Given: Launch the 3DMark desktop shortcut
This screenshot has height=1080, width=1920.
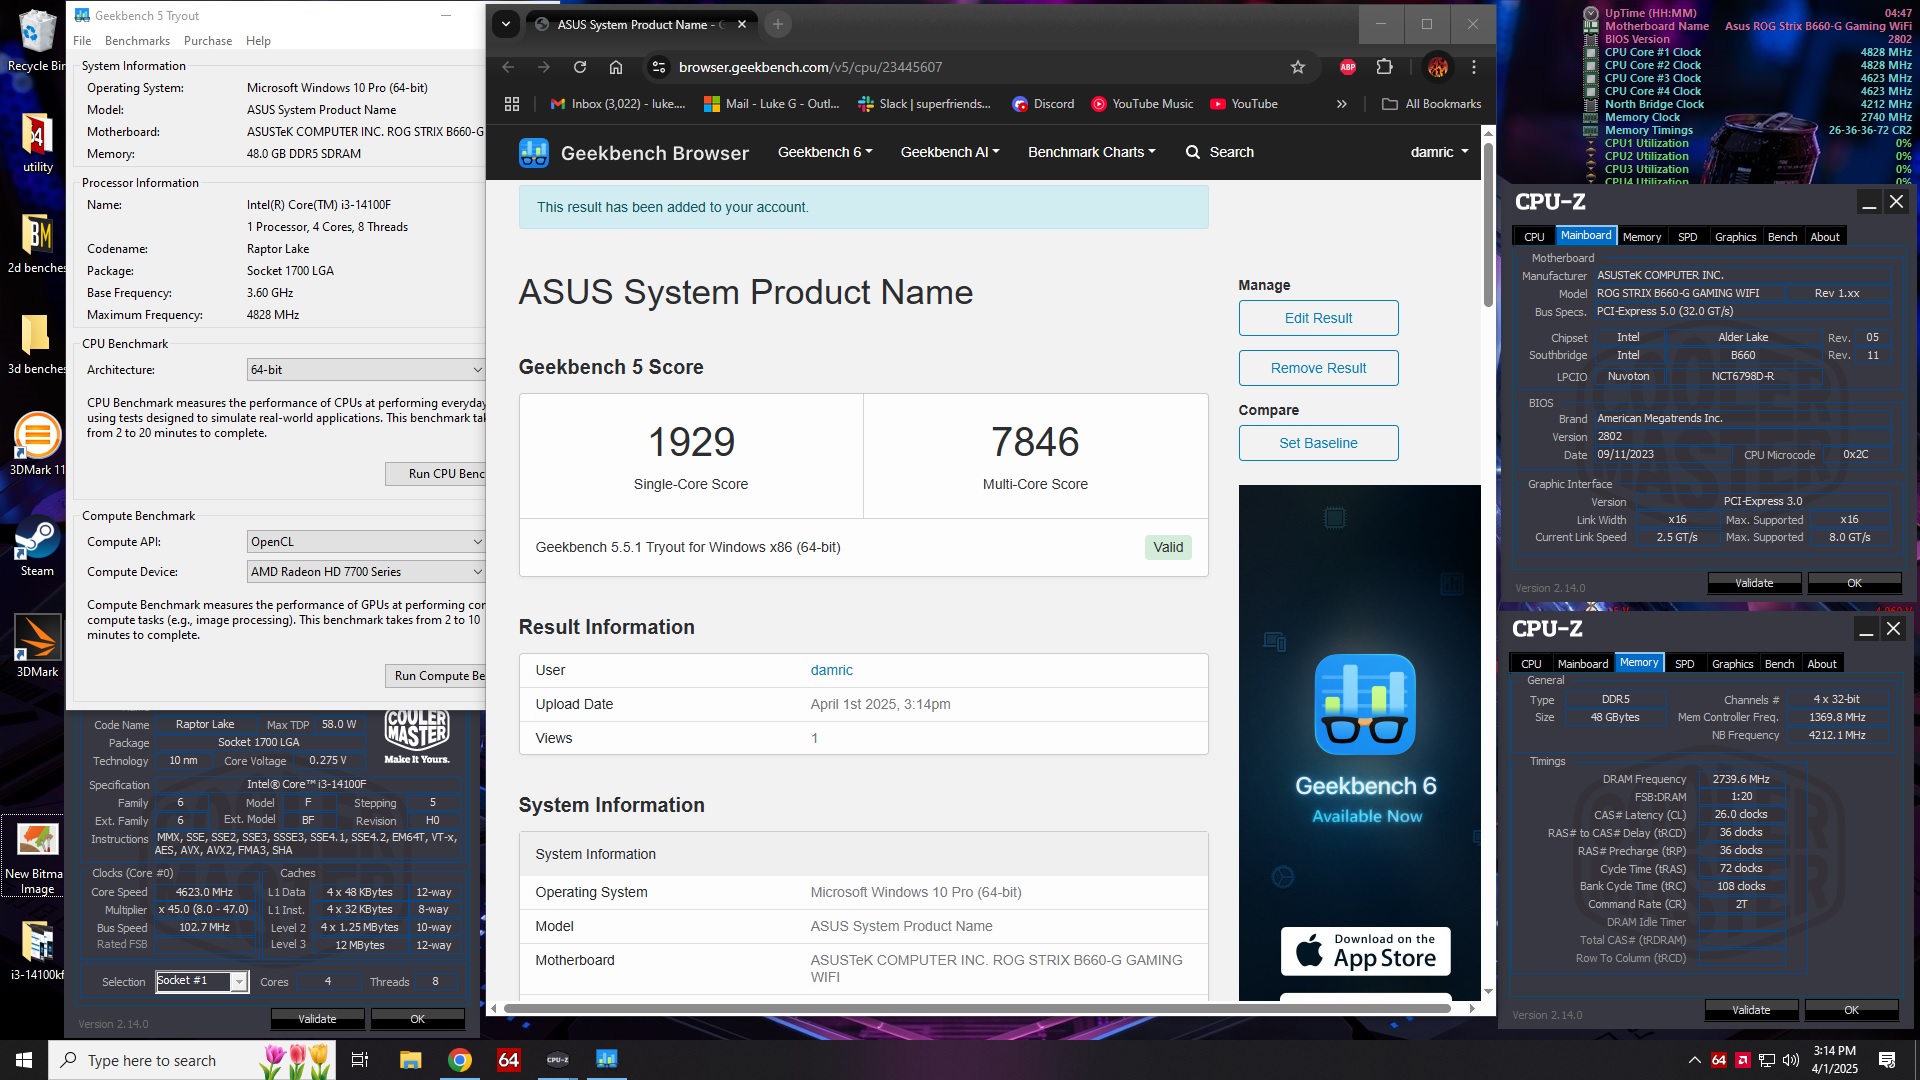Looking at the screenshot, I should tap(37, 646).
